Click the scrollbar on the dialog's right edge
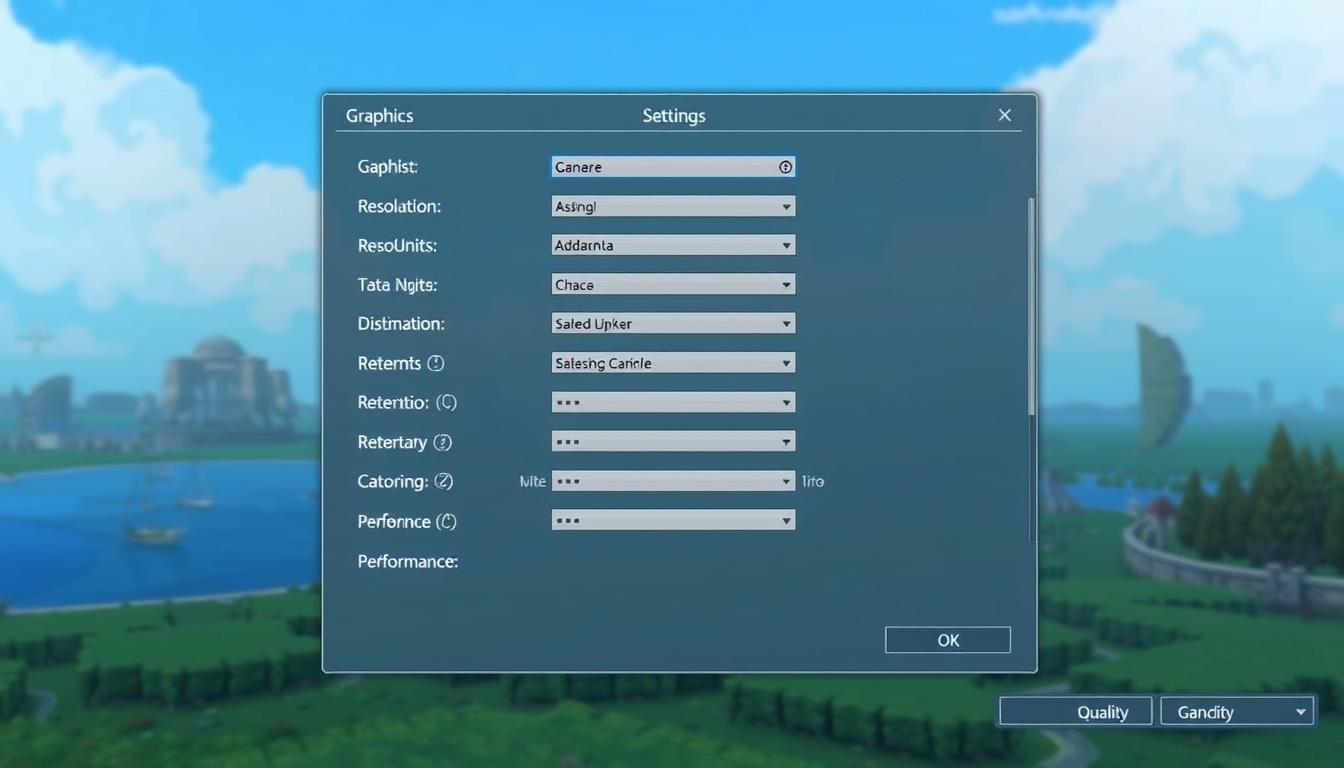The width and height of the screenshot is (1344, 768). [x=1029, y=300]
